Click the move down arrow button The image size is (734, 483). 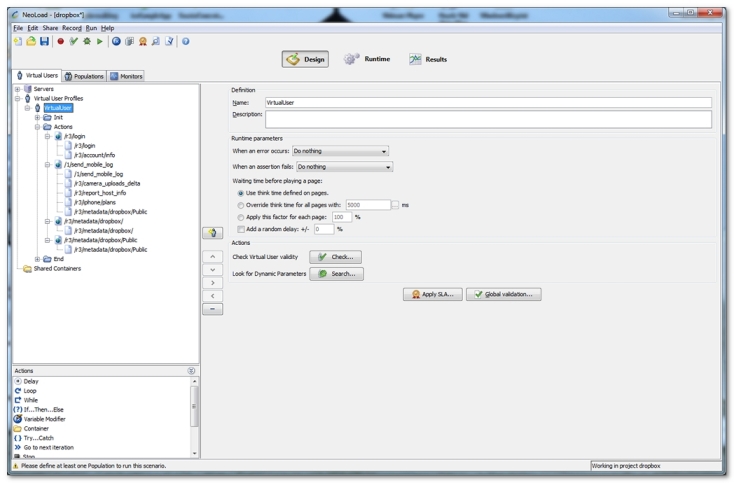click(x=213, y=270)
